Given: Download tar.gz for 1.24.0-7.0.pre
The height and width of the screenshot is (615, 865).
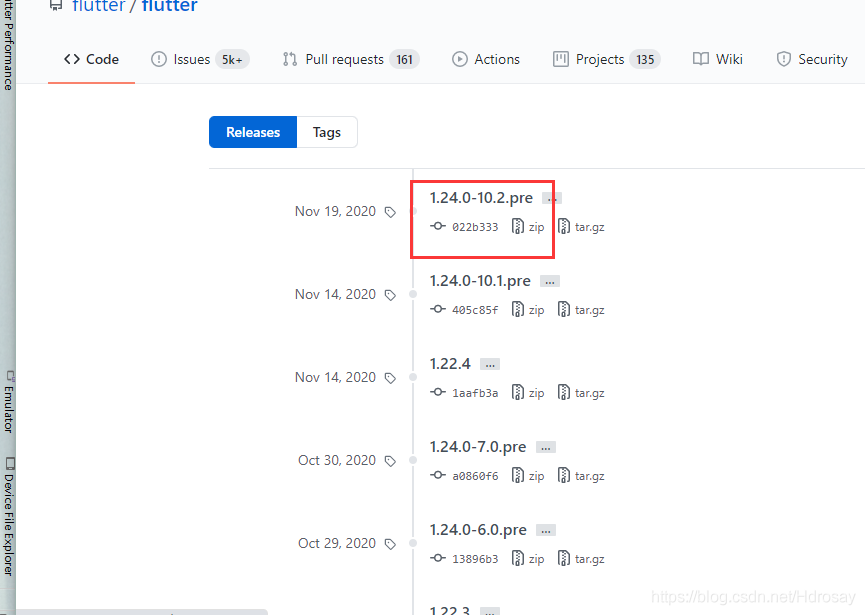Looking at the screenshot, I should tap(581, 476).
